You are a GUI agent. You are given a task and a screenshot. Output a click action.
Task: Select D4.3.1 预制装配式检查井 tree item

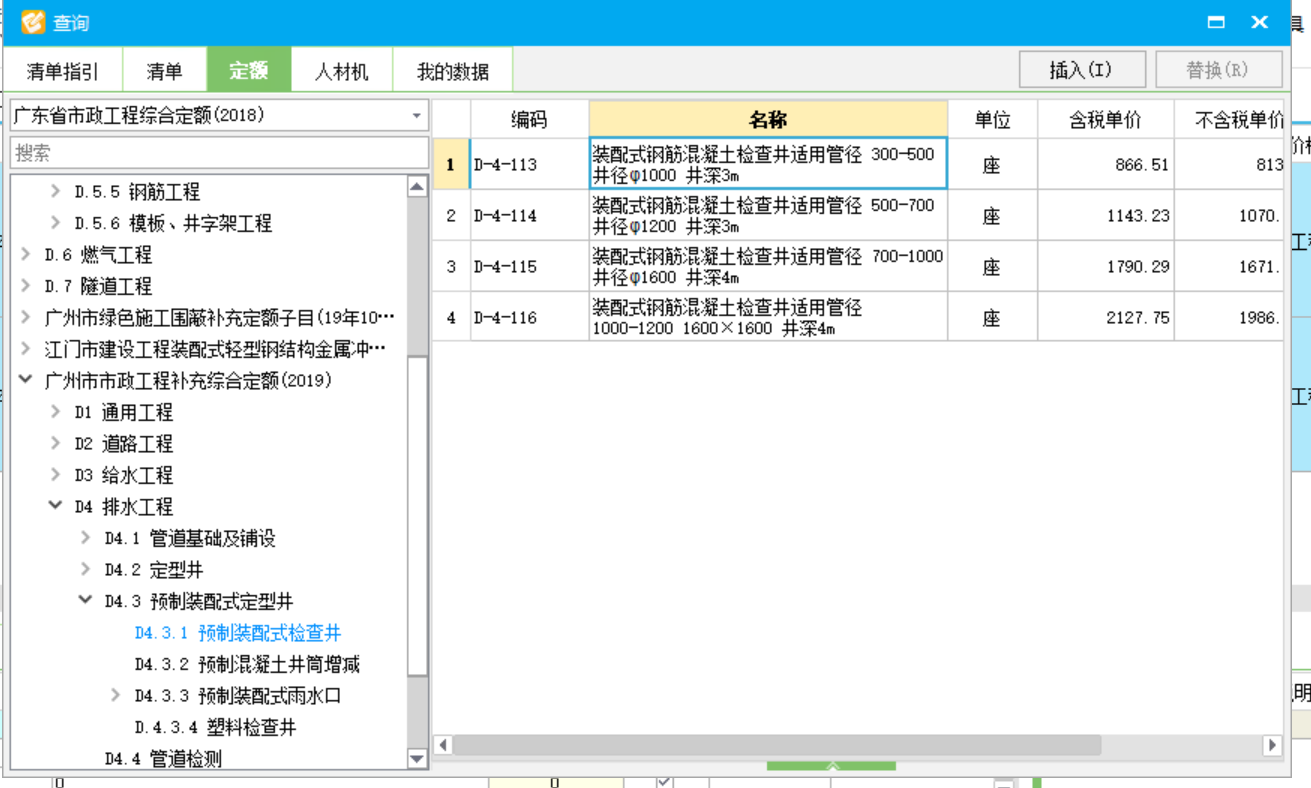[x=238, y=633]
